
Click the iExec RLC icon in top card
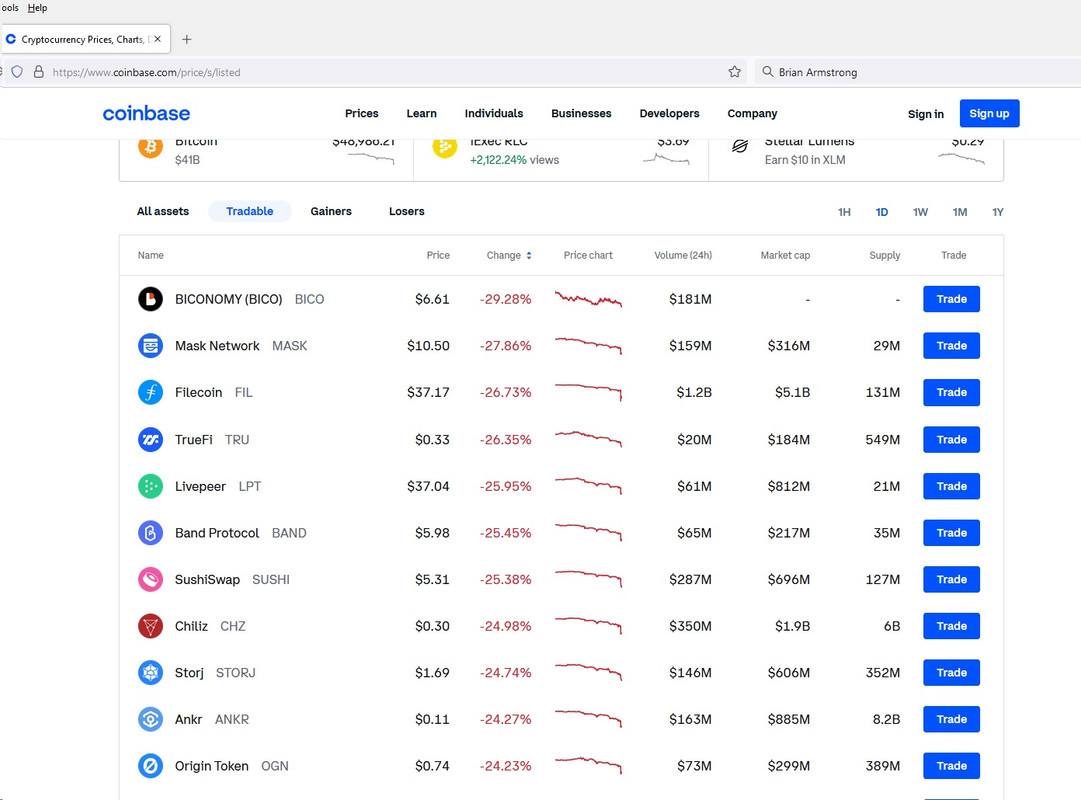point(445,148)
